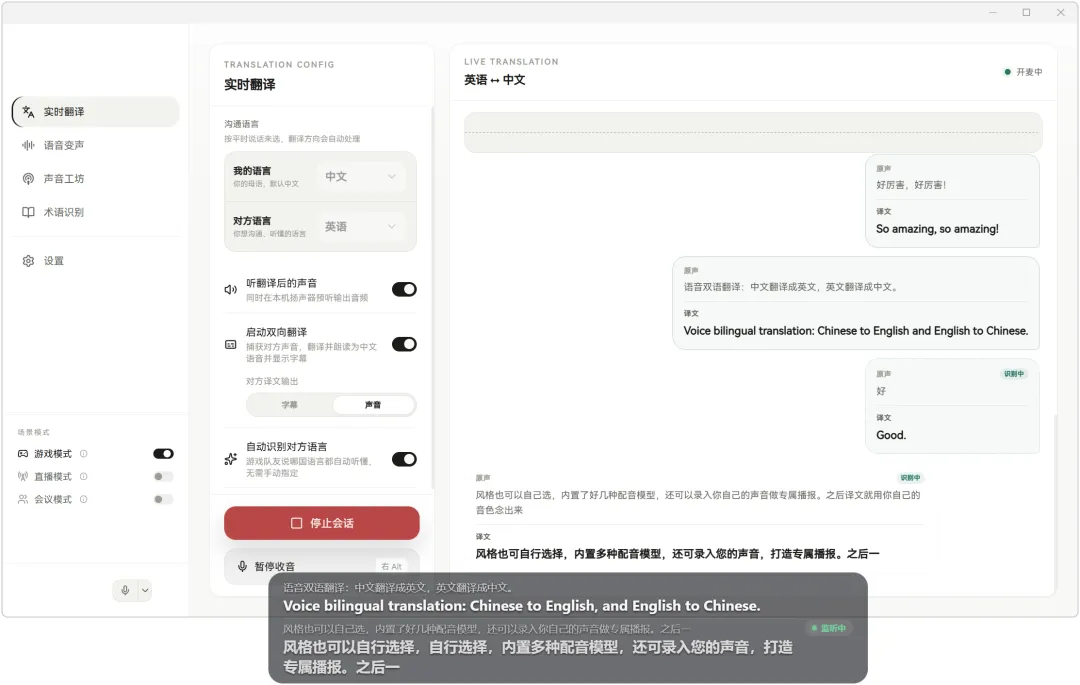Click the dashed placeholder bar atop chat
This screenshot has width=1080, height=685.
(753, 132)
